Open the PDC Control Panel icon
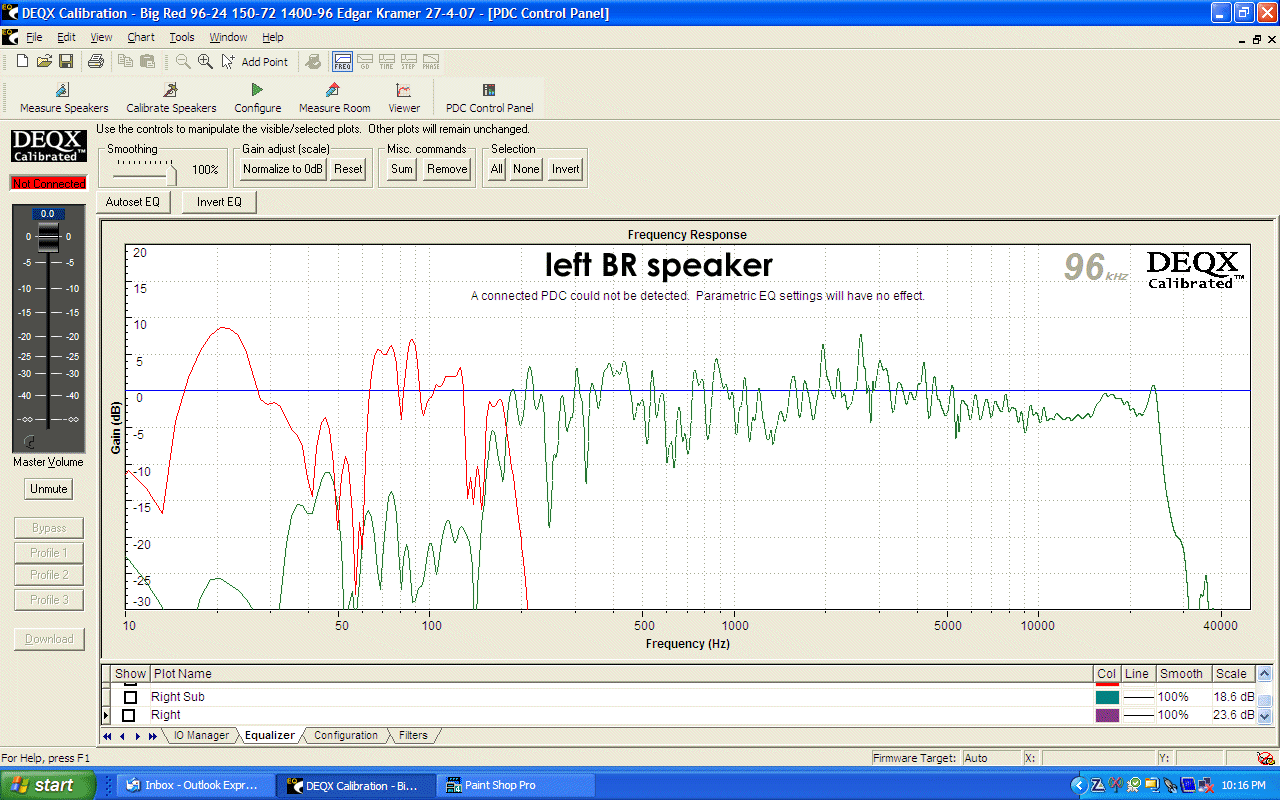 489,97
